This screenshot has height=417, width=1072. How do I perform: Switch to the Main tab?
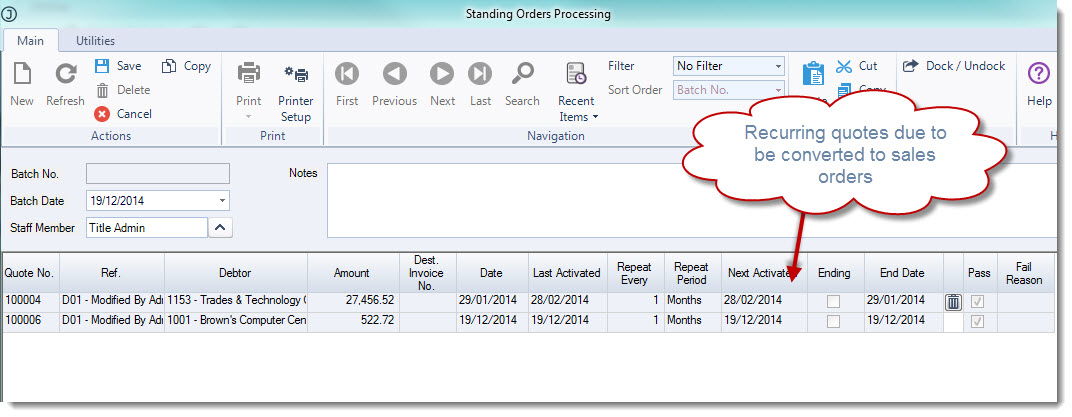point(31,40)
